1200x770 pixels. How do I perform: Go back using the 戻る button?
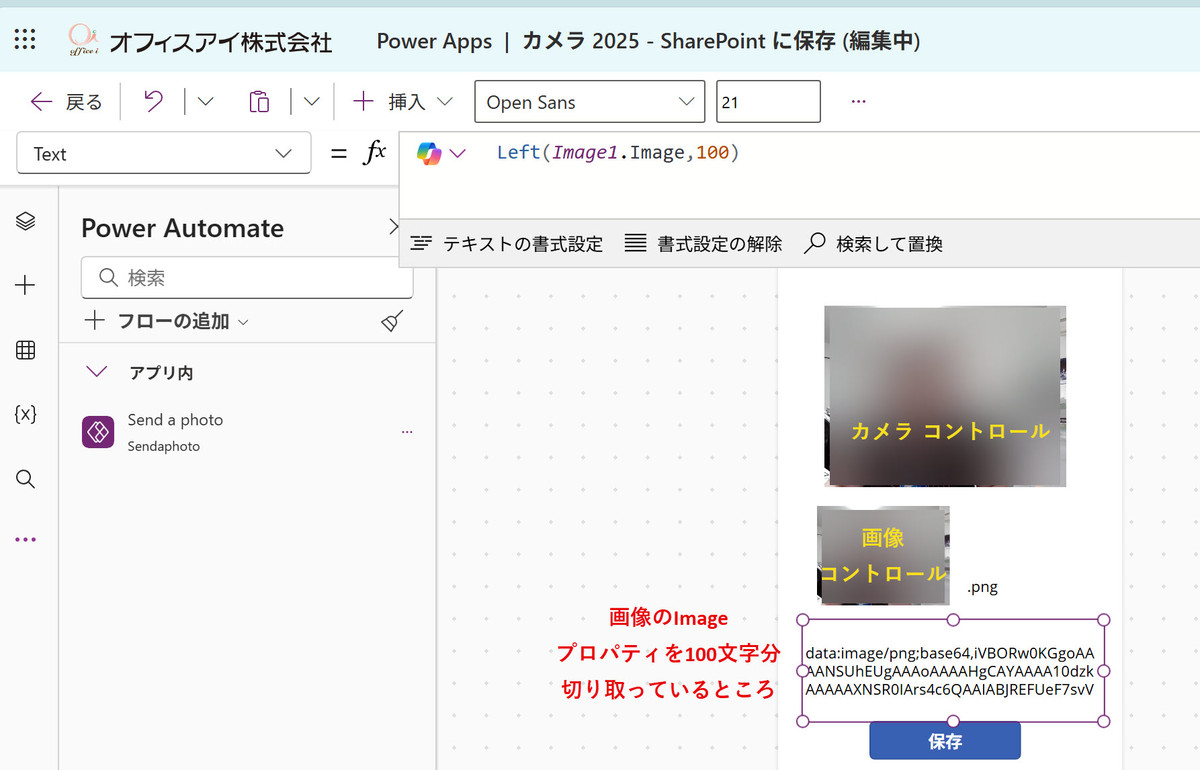point(66,102)
